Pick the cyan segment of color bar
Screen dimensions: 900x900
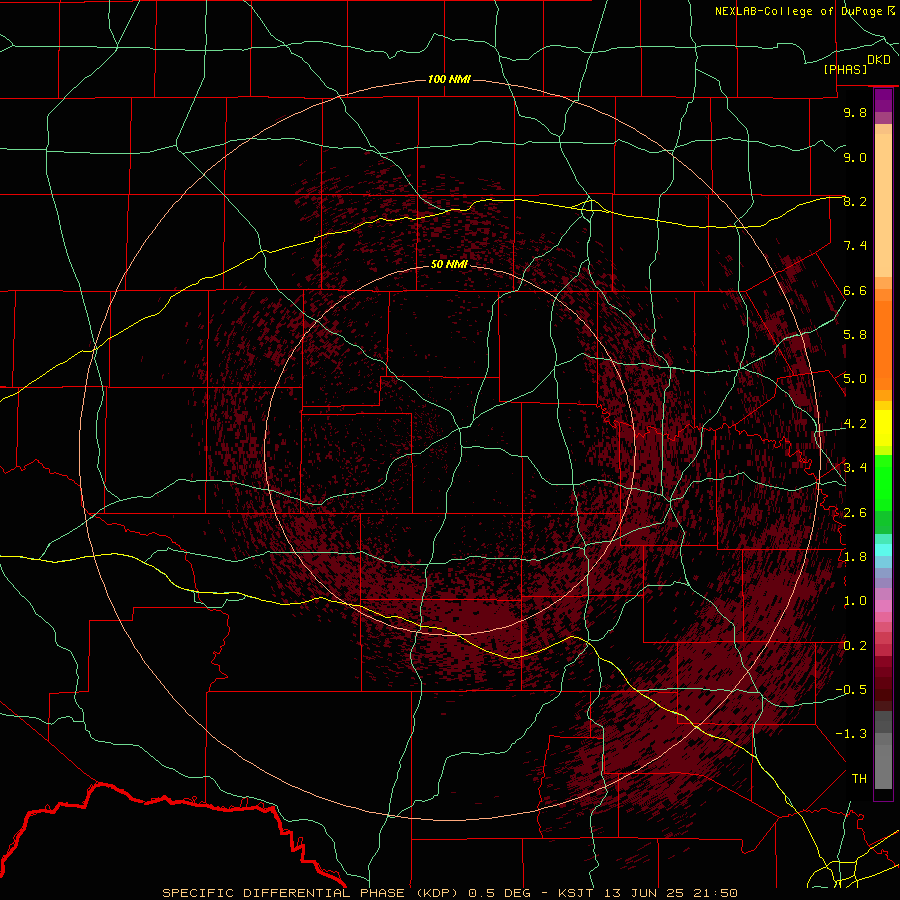pyautogui.click(x=883, y=550)
